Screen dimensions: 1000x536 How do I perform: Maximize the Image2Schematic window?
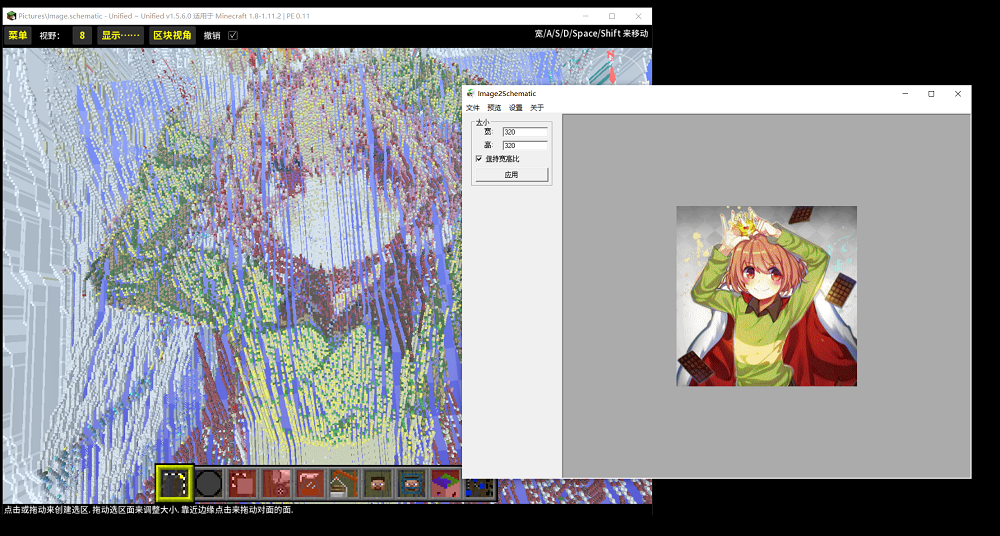931,94
